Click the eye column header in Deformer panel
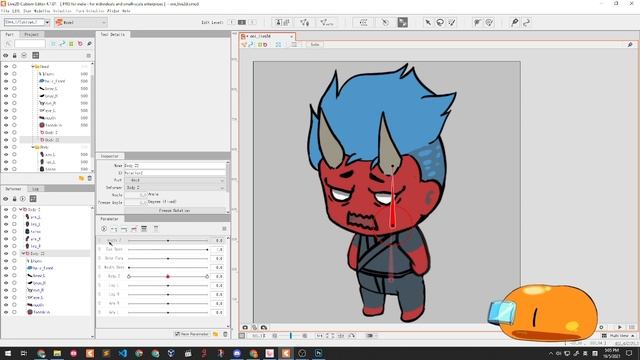Viewport: 640px width, 360px height. coord(6,199)
